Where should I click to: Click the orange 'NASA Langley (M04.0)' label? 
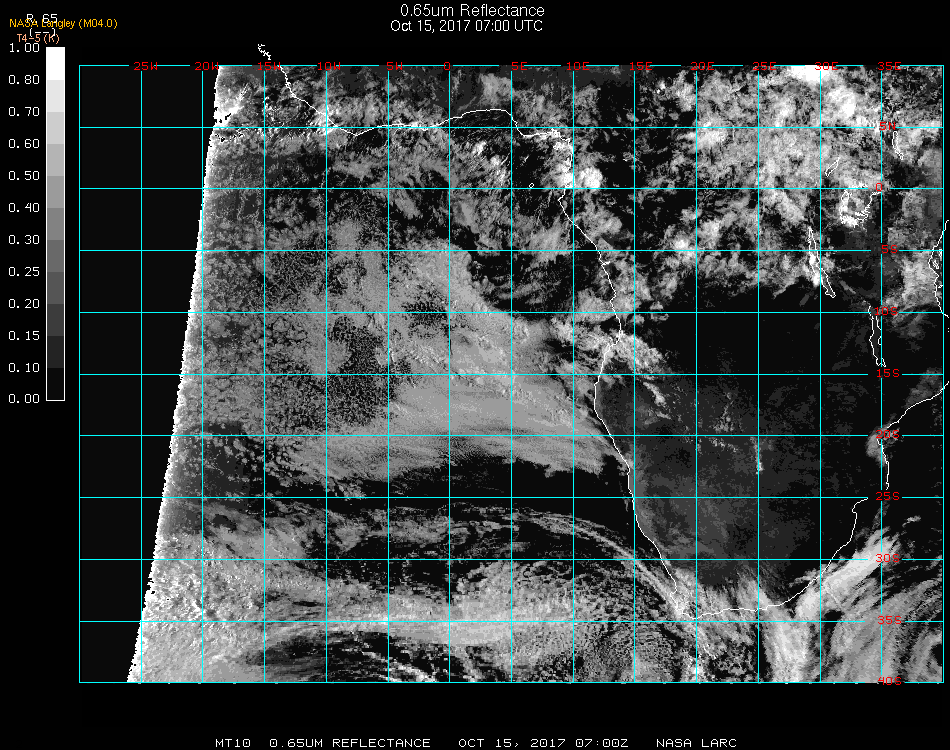[x=63, y=24]
